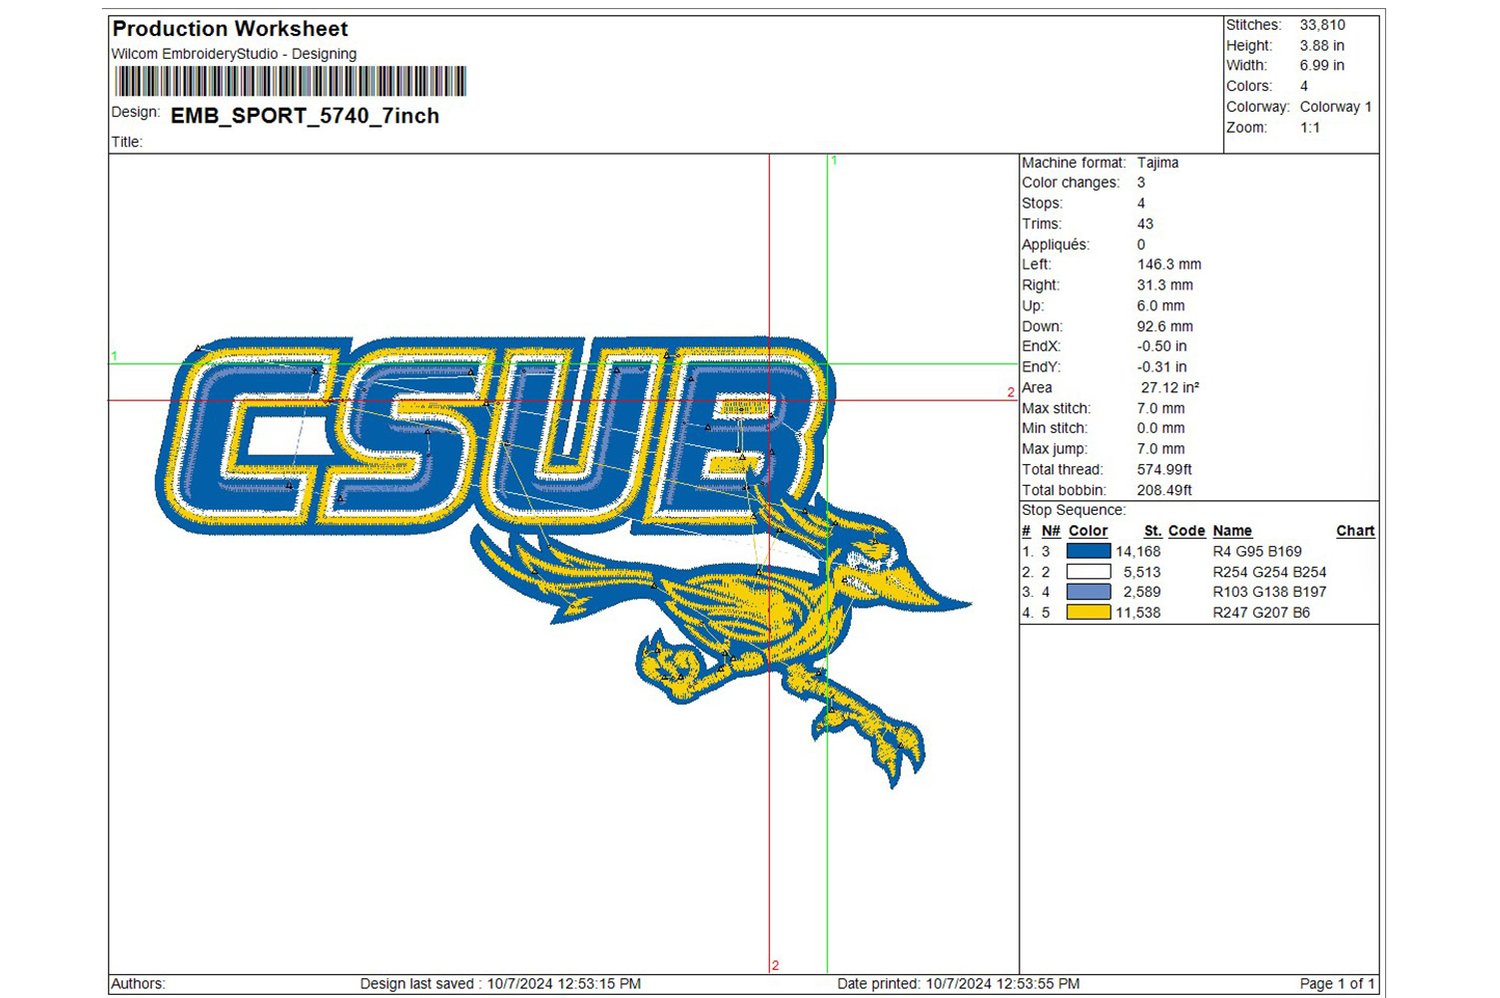Select the "Appliqués:" label
The width and height of the screenshot is (1500, 998).
[1056, 245]
